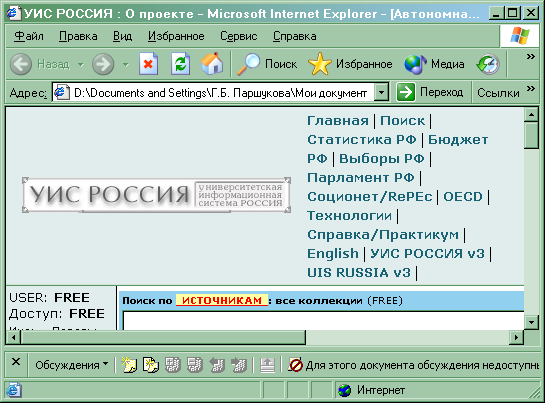Open the Парламент РФ link
The width and height of the screenshot is (545, 403).
(x=361, y=178)
